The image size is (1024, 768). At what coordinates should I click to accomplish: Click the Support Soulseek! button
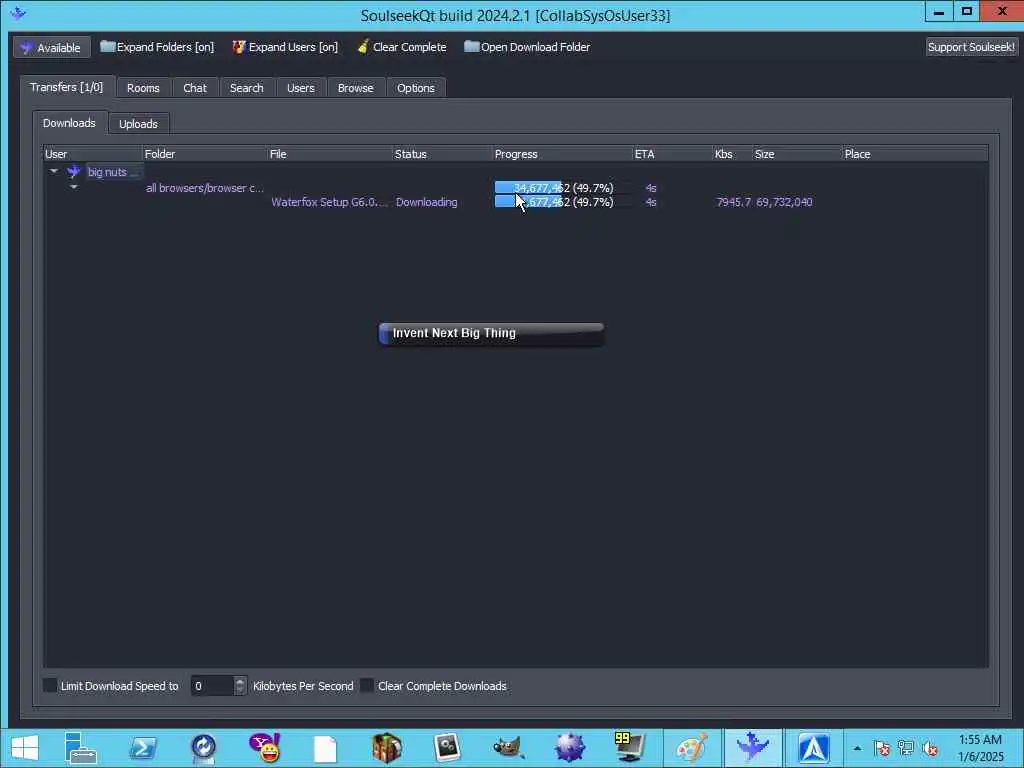click(970, 47)
